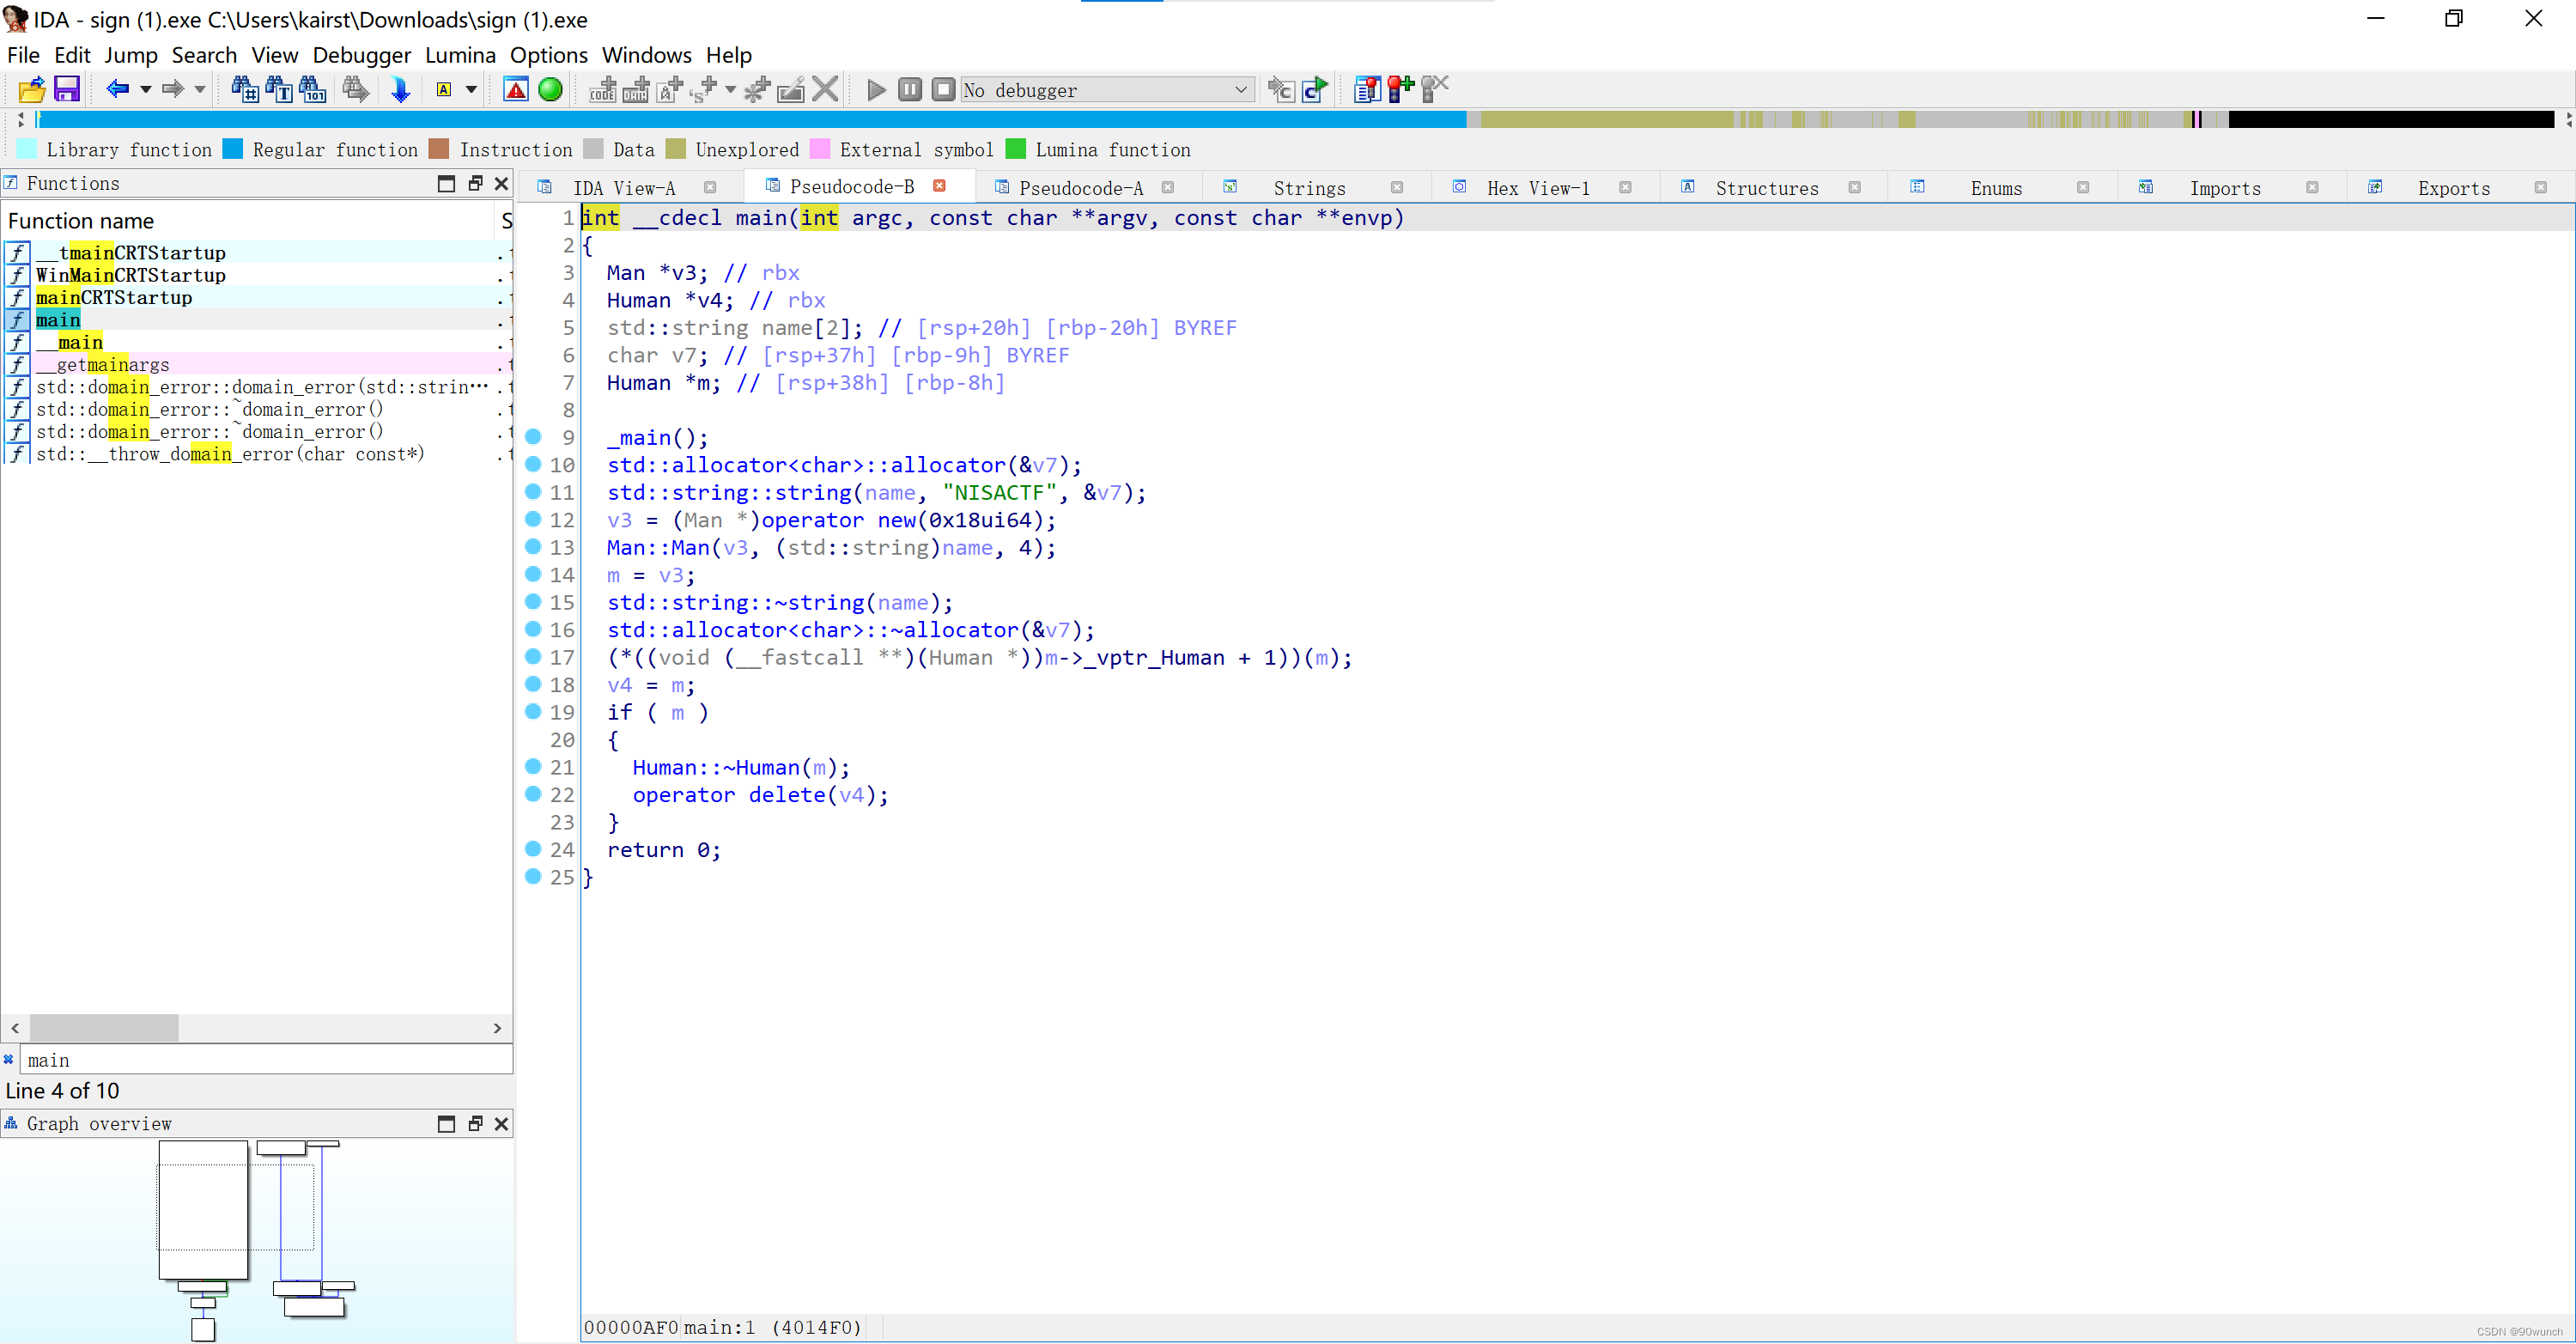The height and width of the screenshot is (1344, 2576).
Task: Create data using the DATA+ toolbar icon
Action: tap(635, 89)
